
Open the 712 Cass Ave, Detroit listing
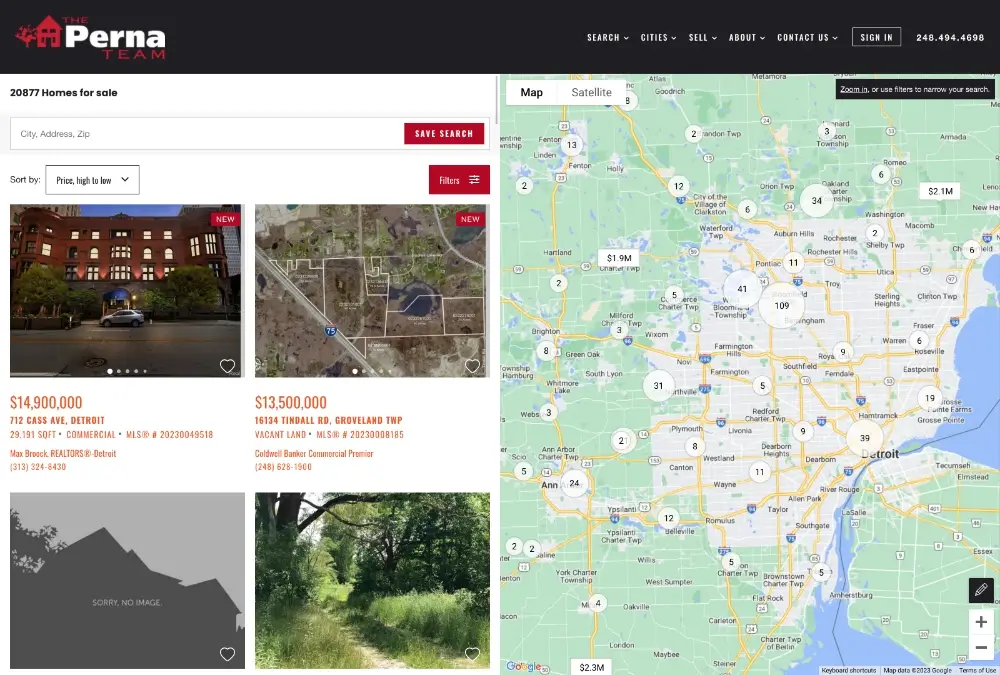pos(57,420)
